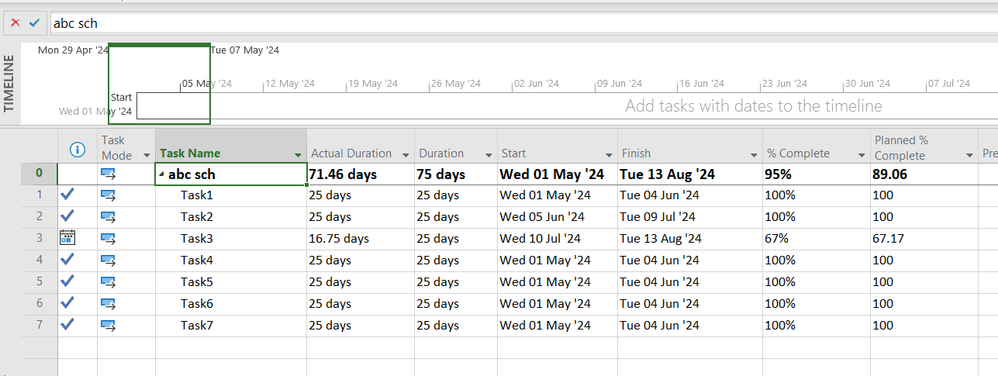
Task: Click the '02 Jun '24' timeline date marker
Action: click(536, 83)
